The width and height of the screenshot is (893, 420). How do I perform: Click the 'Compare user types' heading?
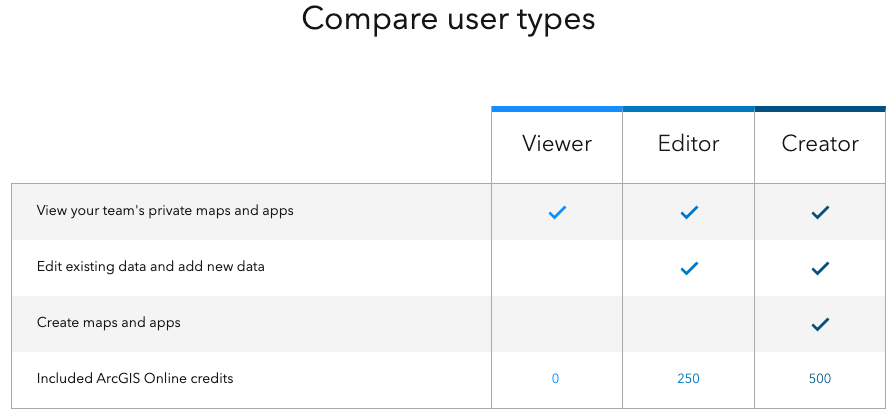coord(448,19)
